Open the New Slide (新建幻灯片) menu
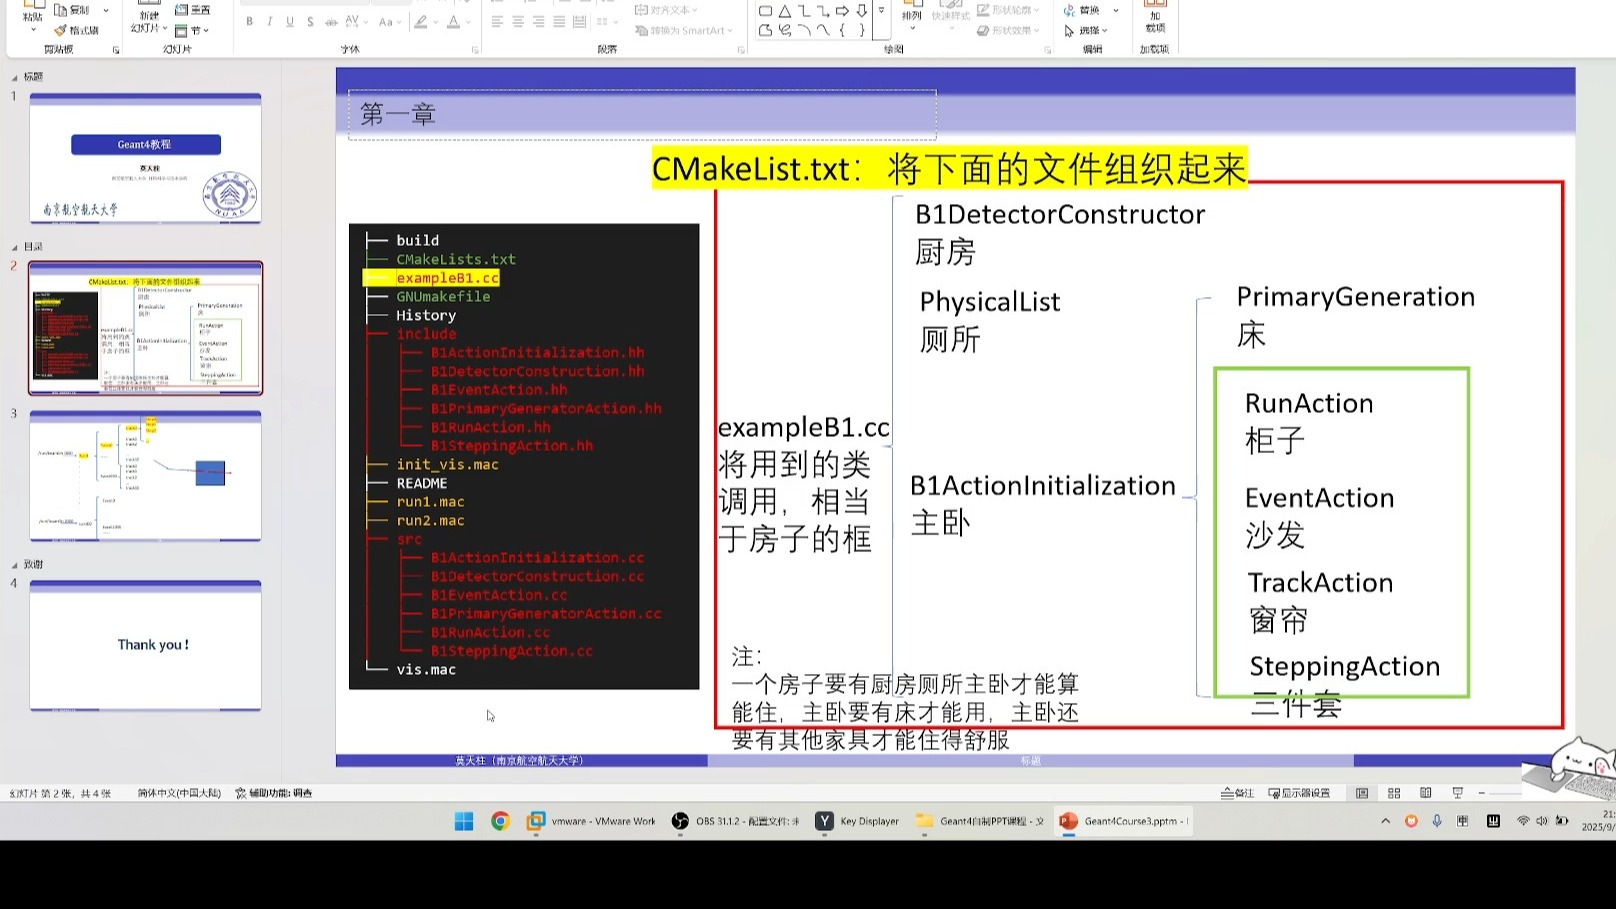This screenshot has height=909, width=1616. click(149, 22)
